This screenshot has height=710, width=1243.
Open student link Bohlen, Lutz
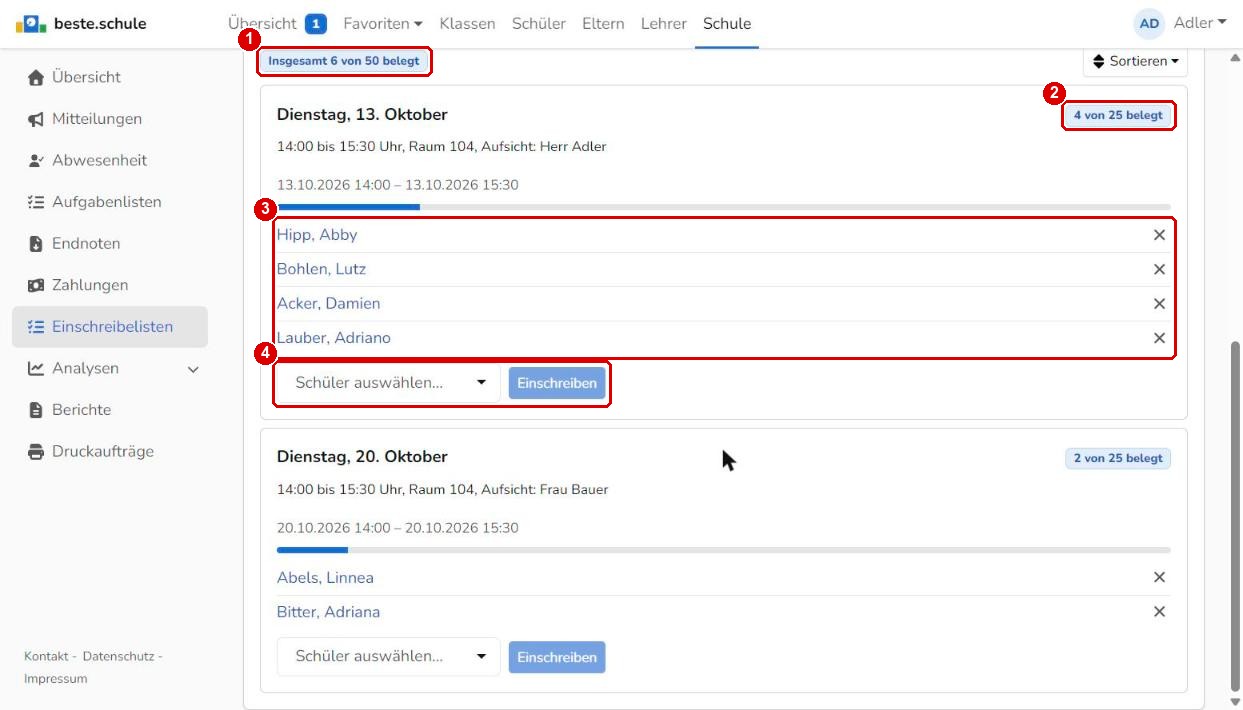[321, 269]
